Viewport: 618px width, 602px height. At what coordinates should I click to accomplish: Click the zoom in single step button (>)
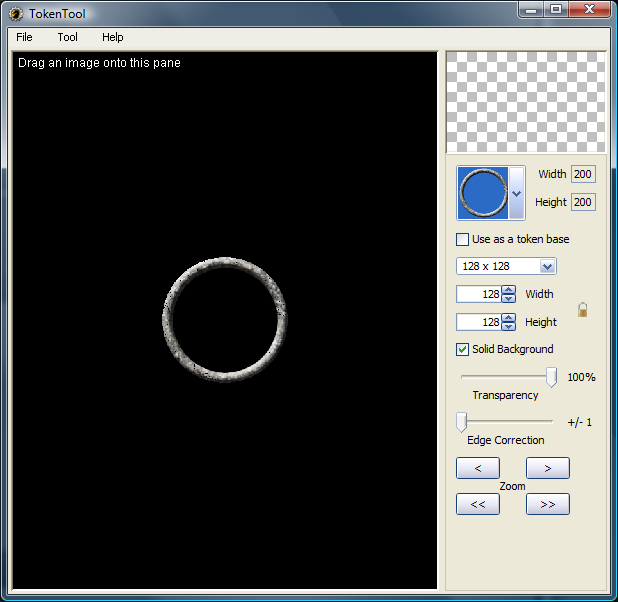(547, 468)
